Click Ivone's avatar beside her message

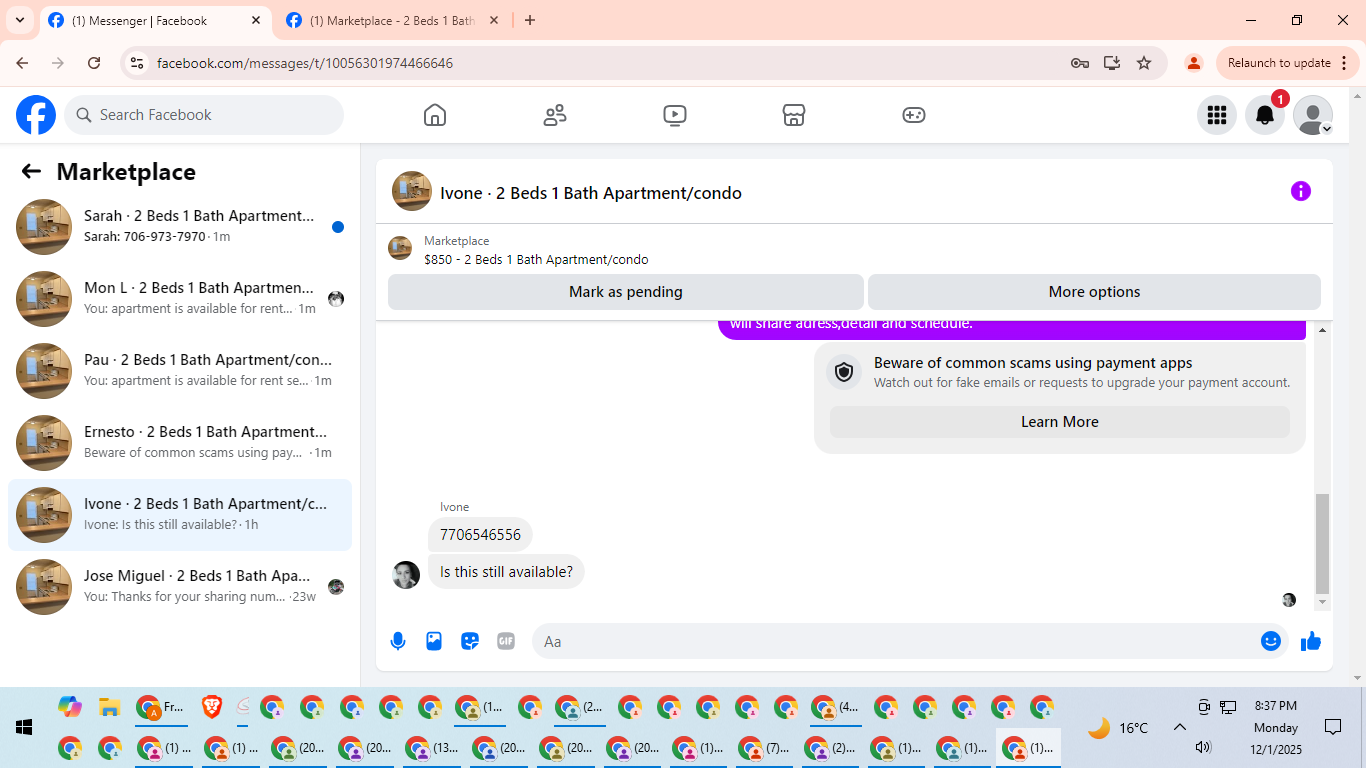406,575
